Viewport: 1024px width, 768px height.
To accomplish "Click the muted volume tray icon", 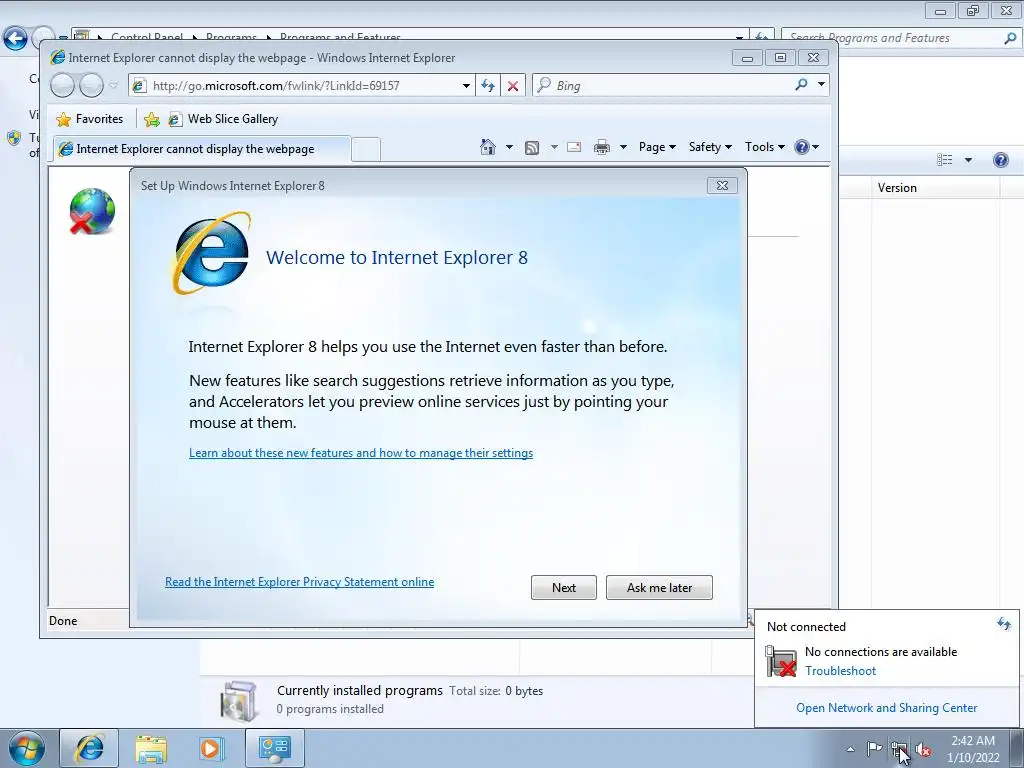I will (923, 749).
